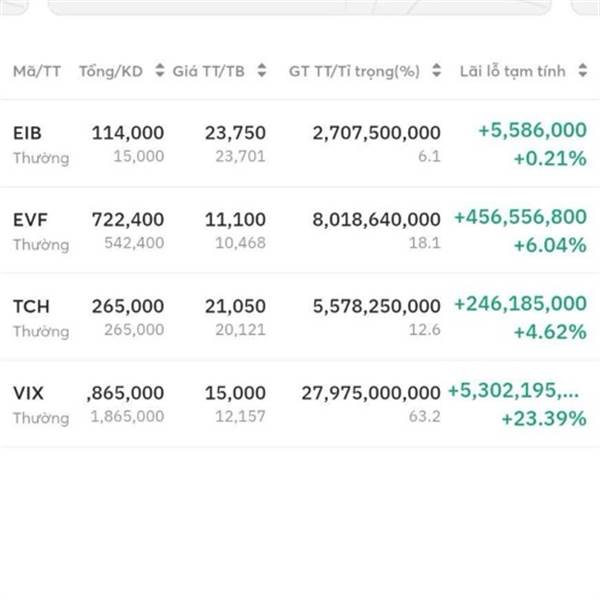This screenshot has width=600, height=600.
Task: Tap the GT TT/Tỉ trọng(%) header label
Action: point(354,71)
